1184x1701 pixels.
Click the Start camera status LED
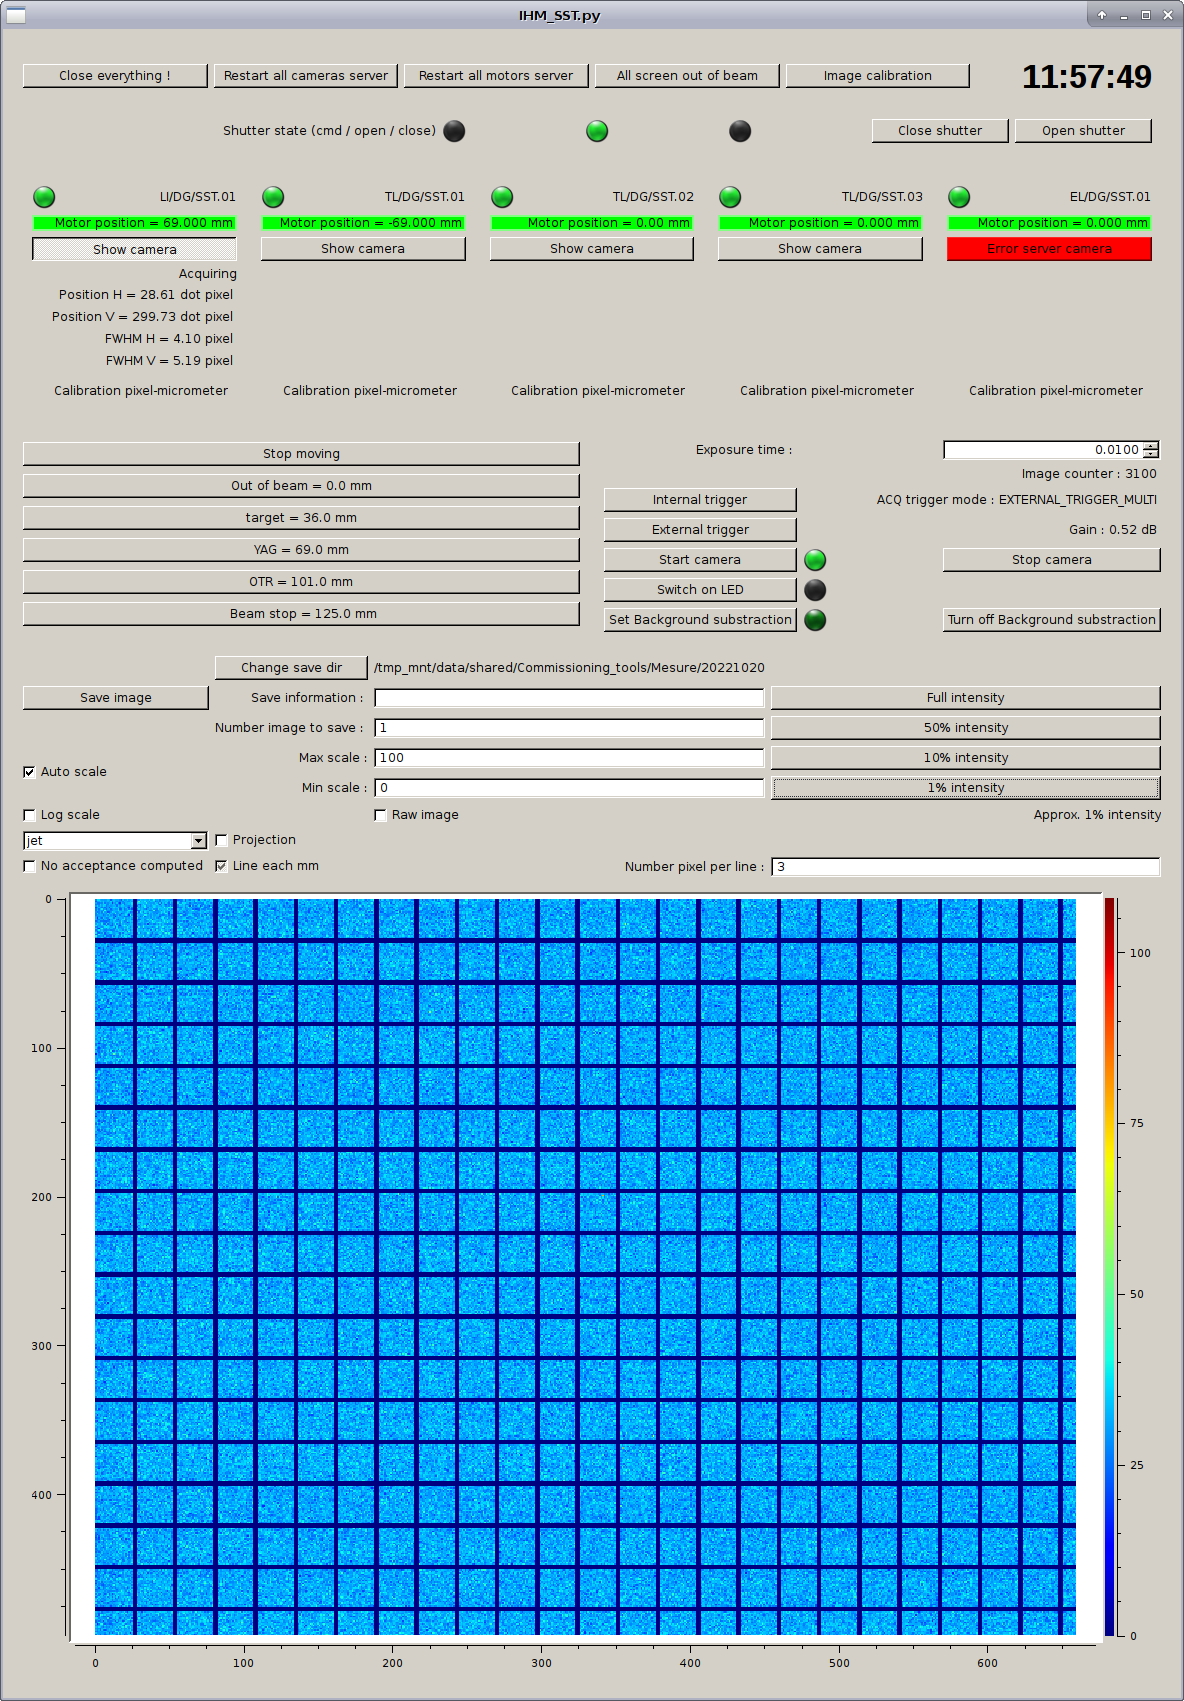[815, 560]
